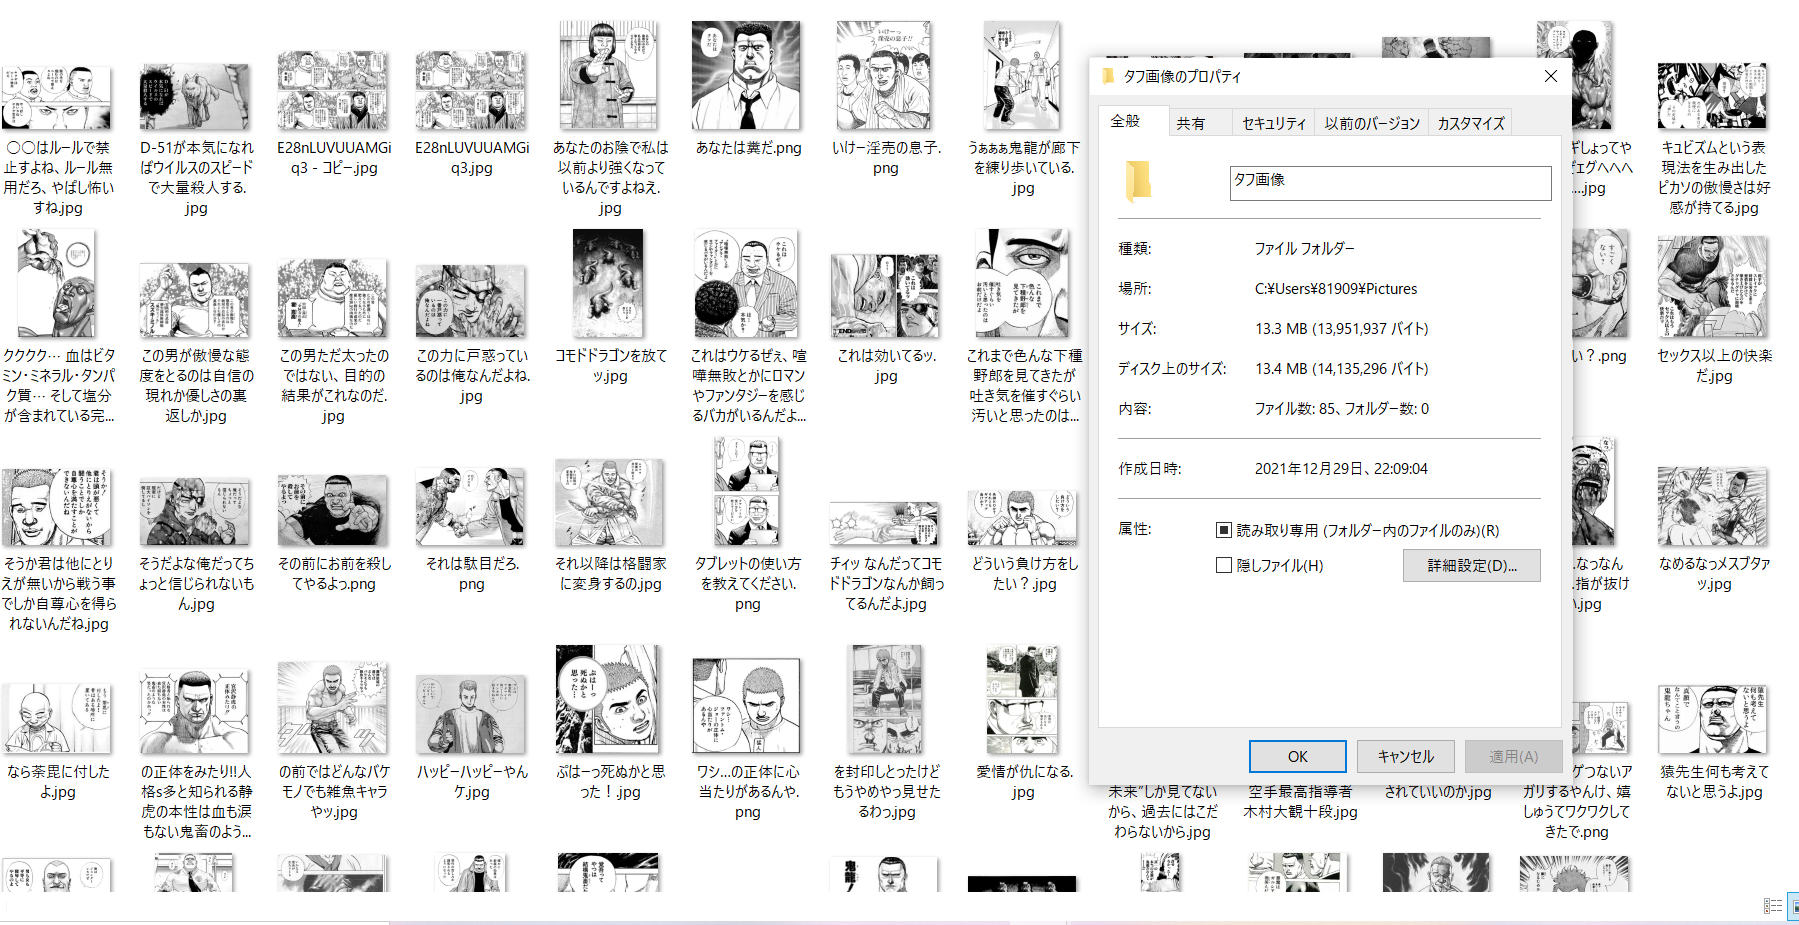Click file name starting この男ただ太ったのではない
Viewport: 1799px width, 925px height.
pos(333,386)
